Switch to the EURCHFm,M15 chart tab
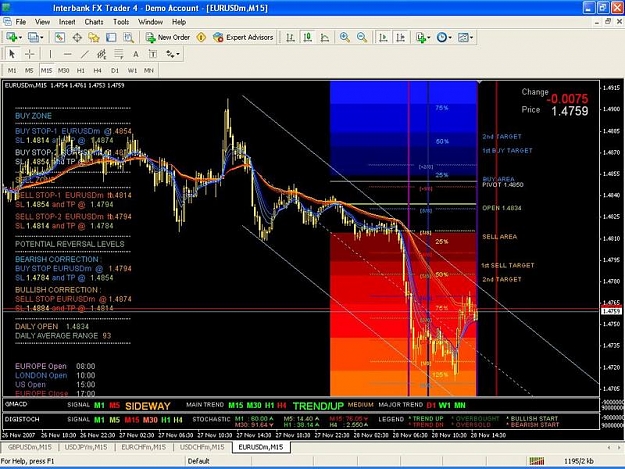This screenshot has height=469, width=625. (x=143, y=447)
